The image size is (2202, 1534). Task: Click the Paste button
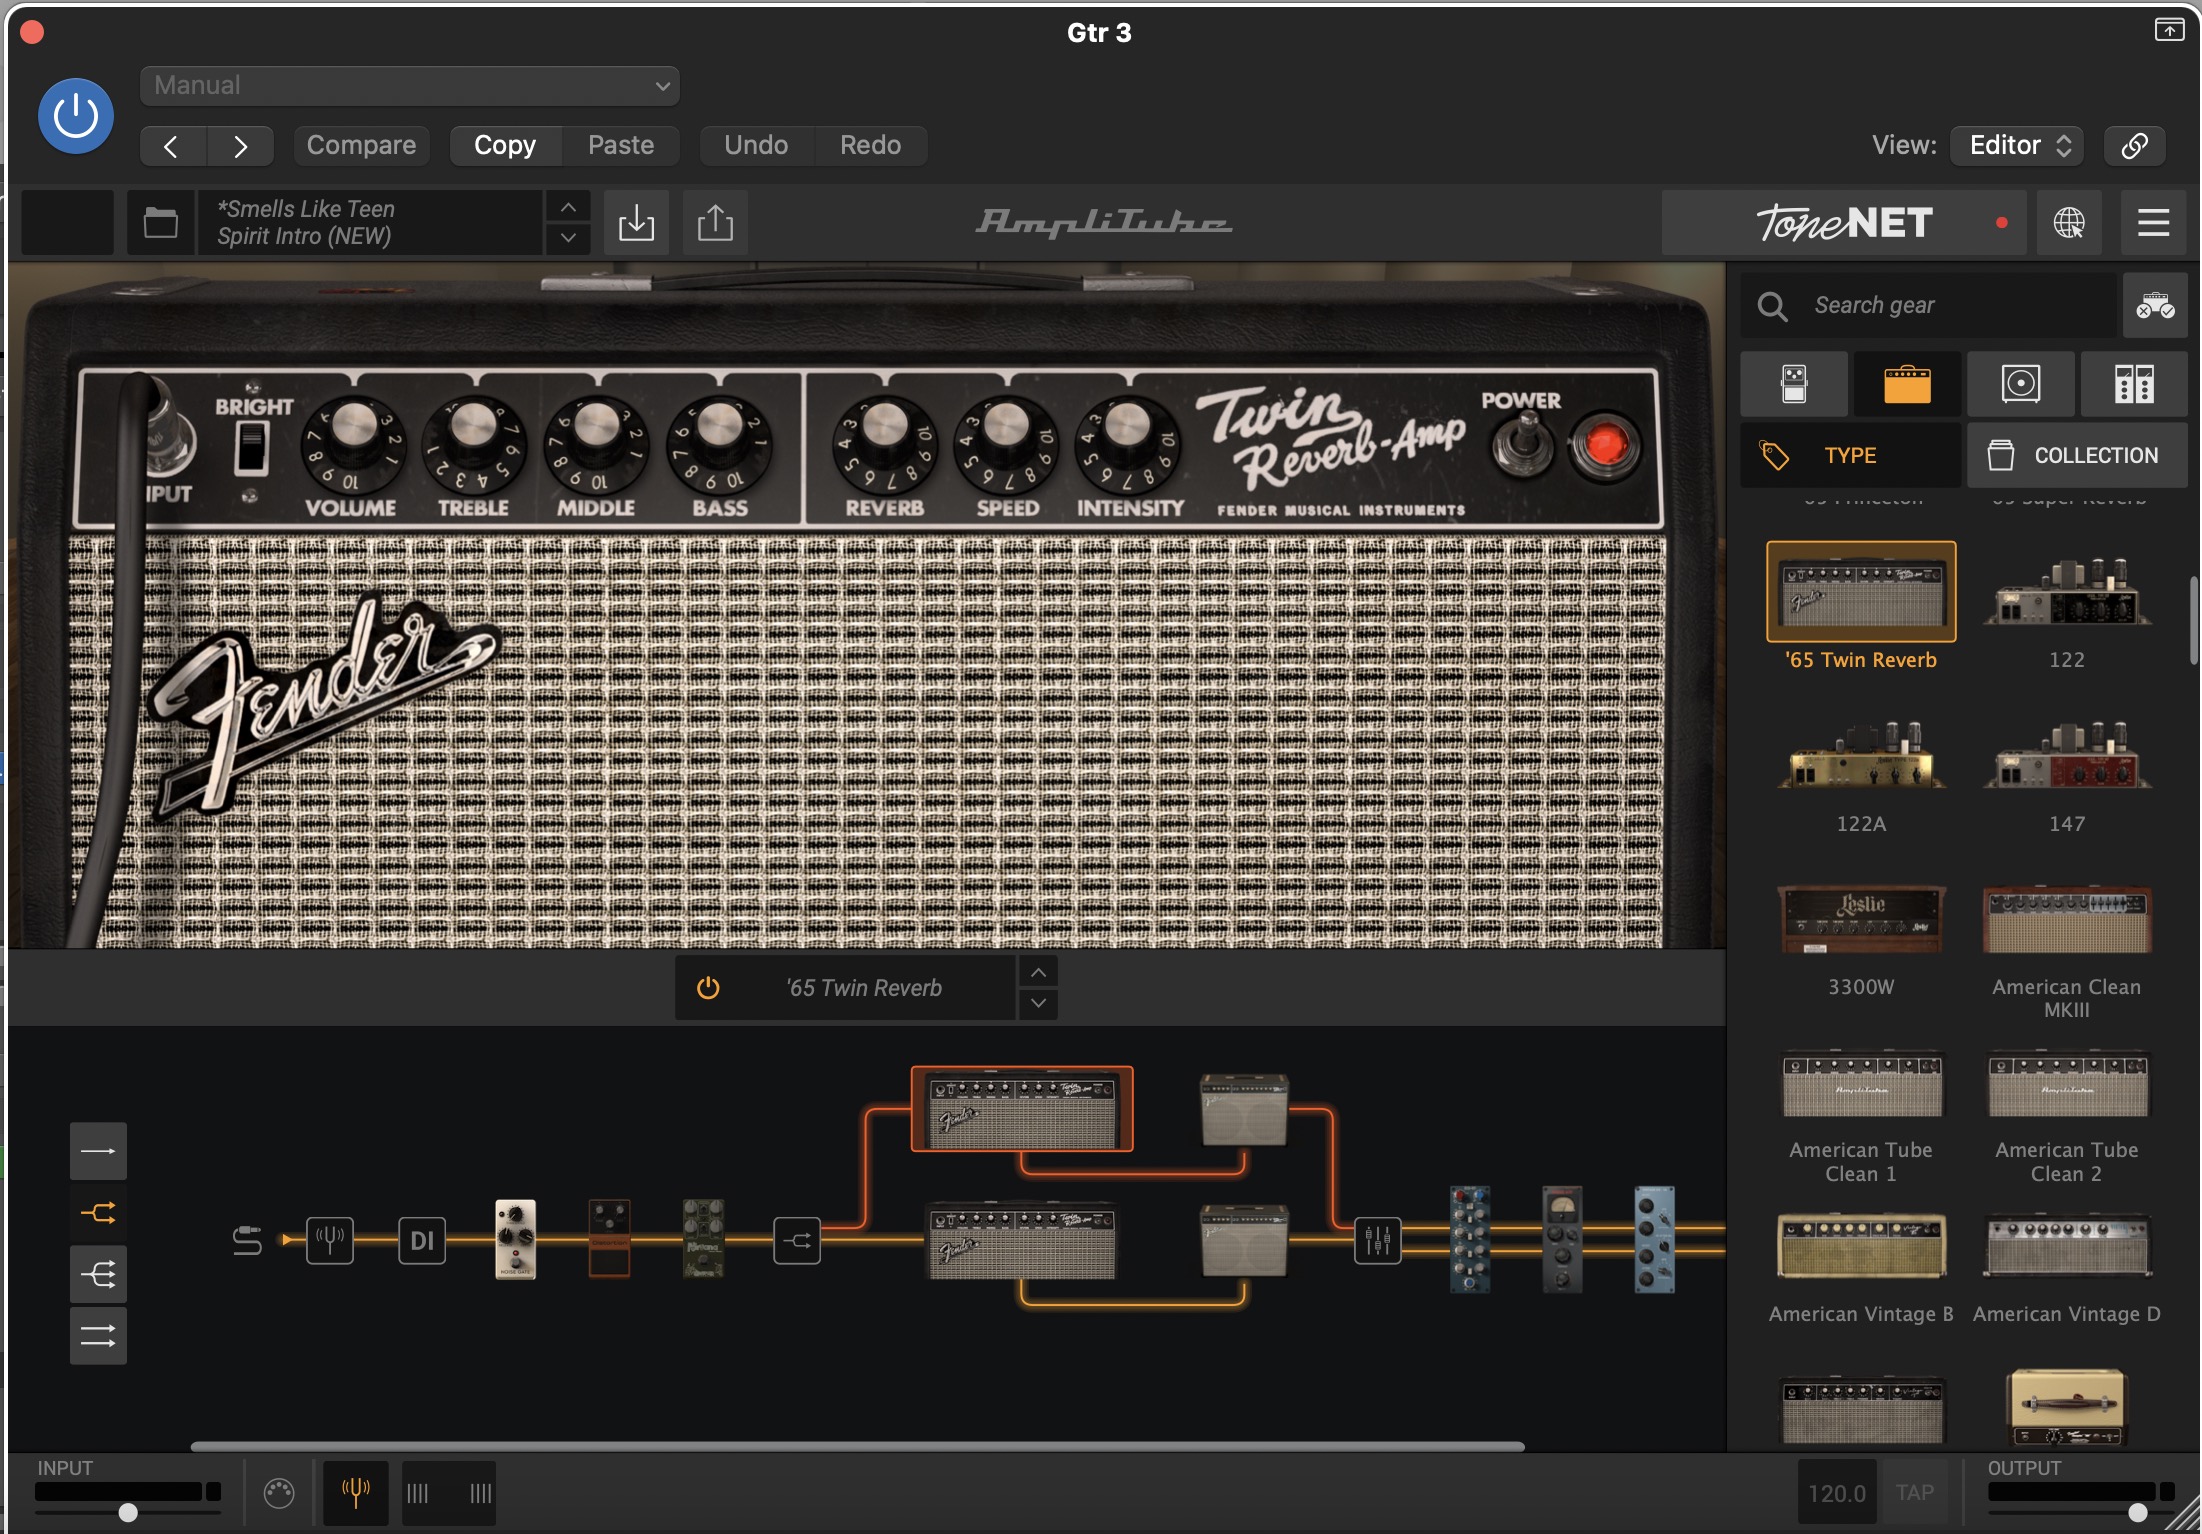coord(621,146)
